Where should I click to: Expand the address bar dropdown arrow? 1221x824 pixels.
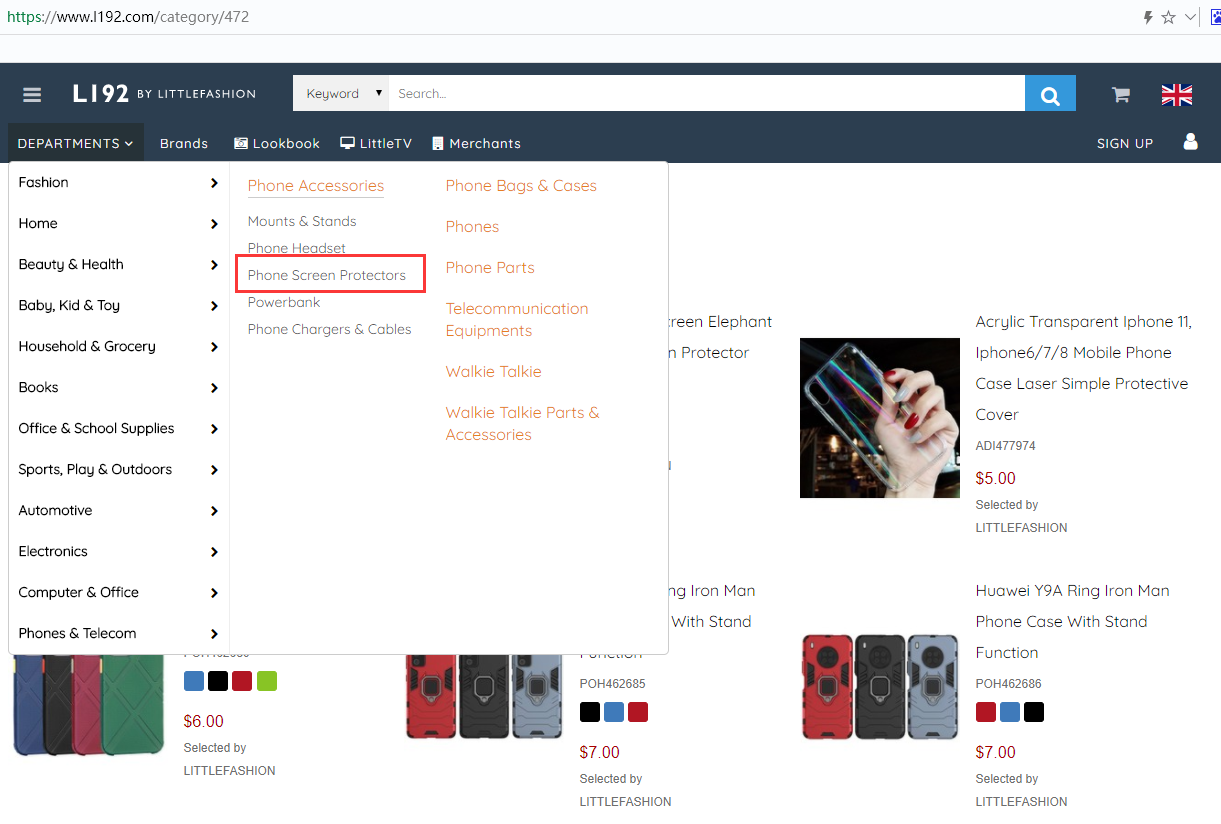tap(1190, 17)
